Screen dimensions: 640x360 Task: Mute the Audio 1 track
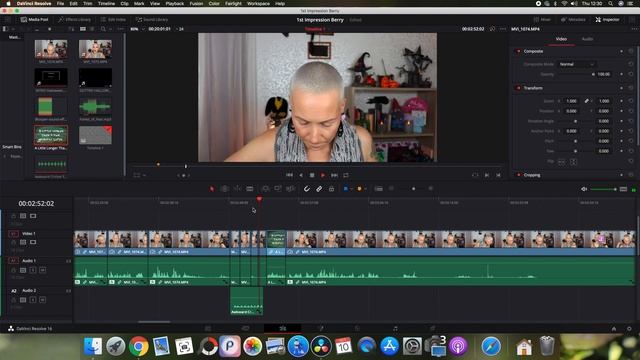(x=42, y=270)
